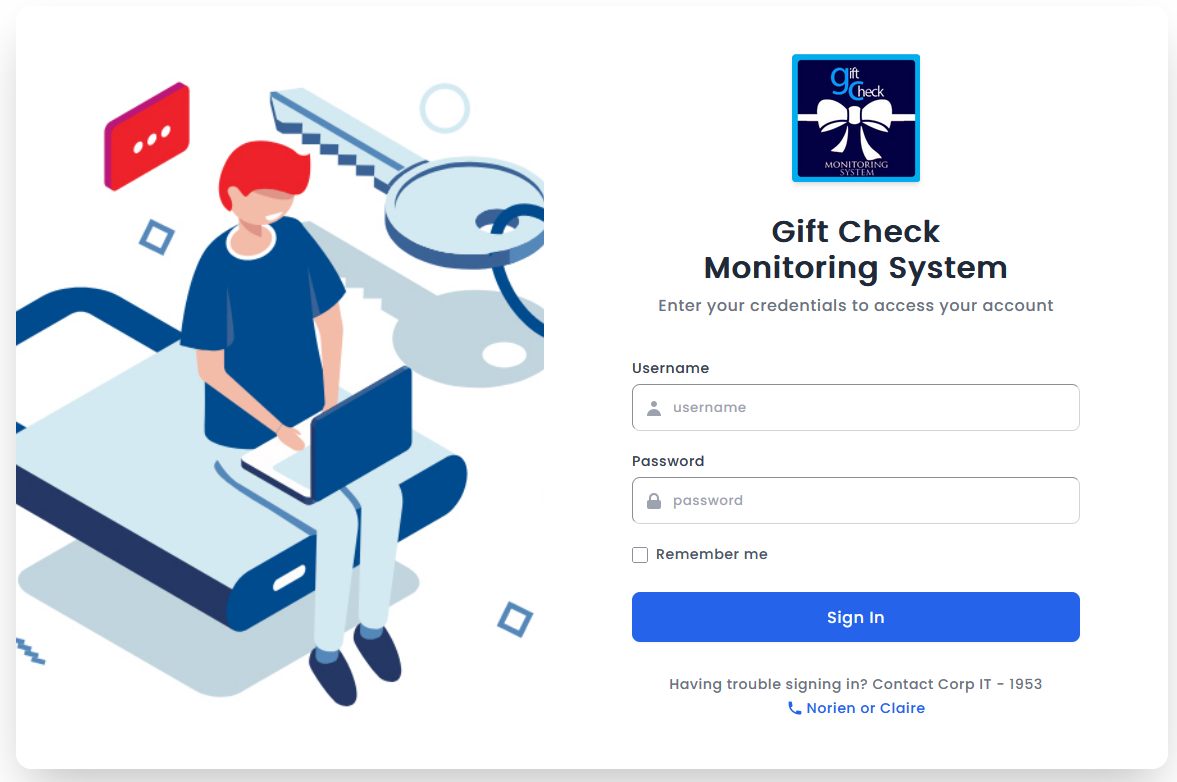Click the red-haired person illustration
Screen dimensions: 1177x782
265,300
